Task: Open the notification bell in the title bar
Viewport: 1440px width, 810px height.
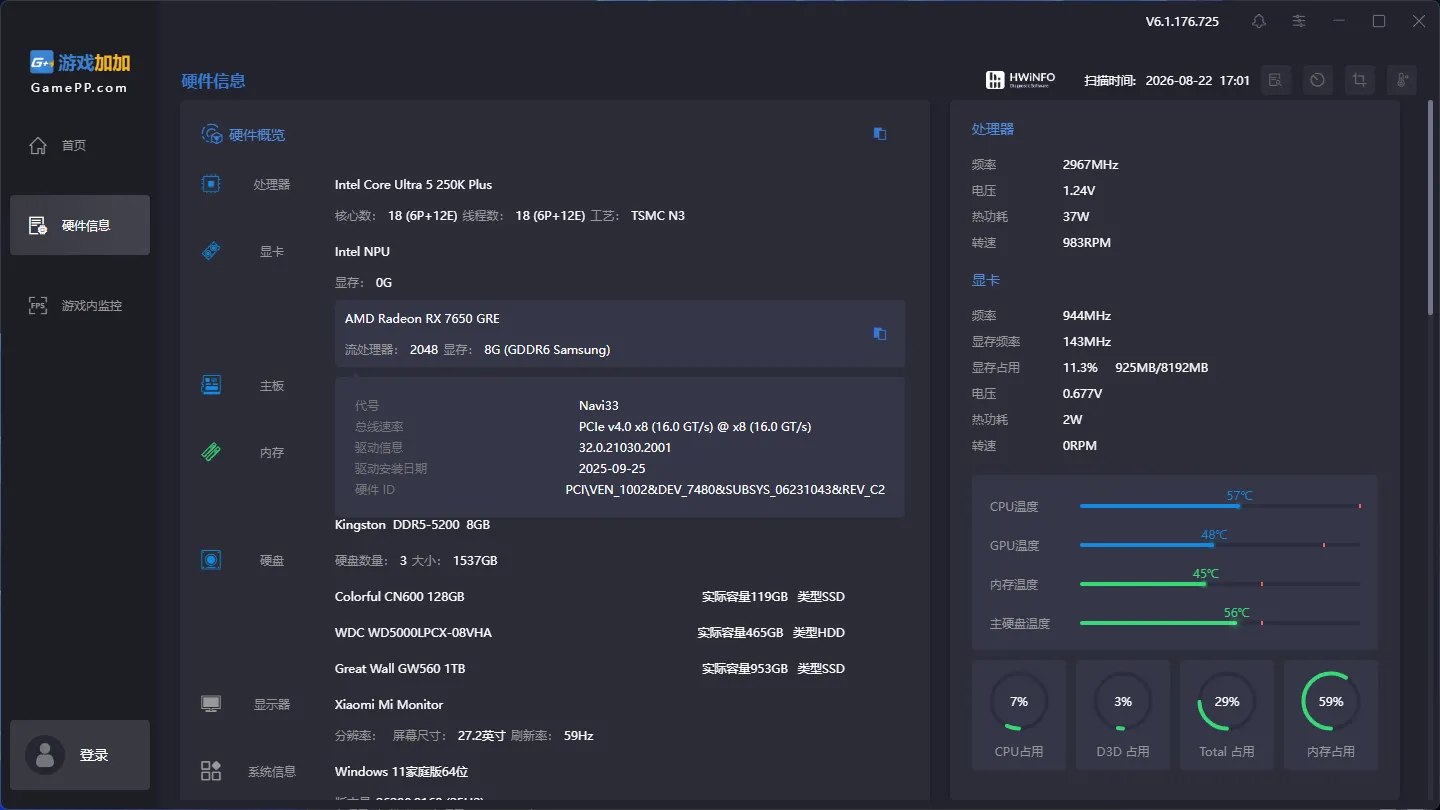Action: point(1259,21)
